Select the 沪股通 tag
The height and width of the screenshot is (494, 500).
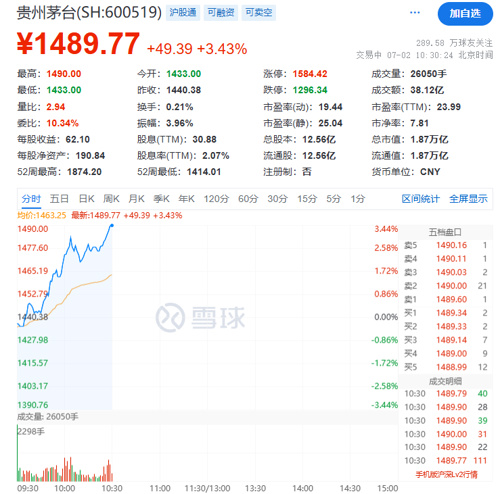tap(183, 13)
